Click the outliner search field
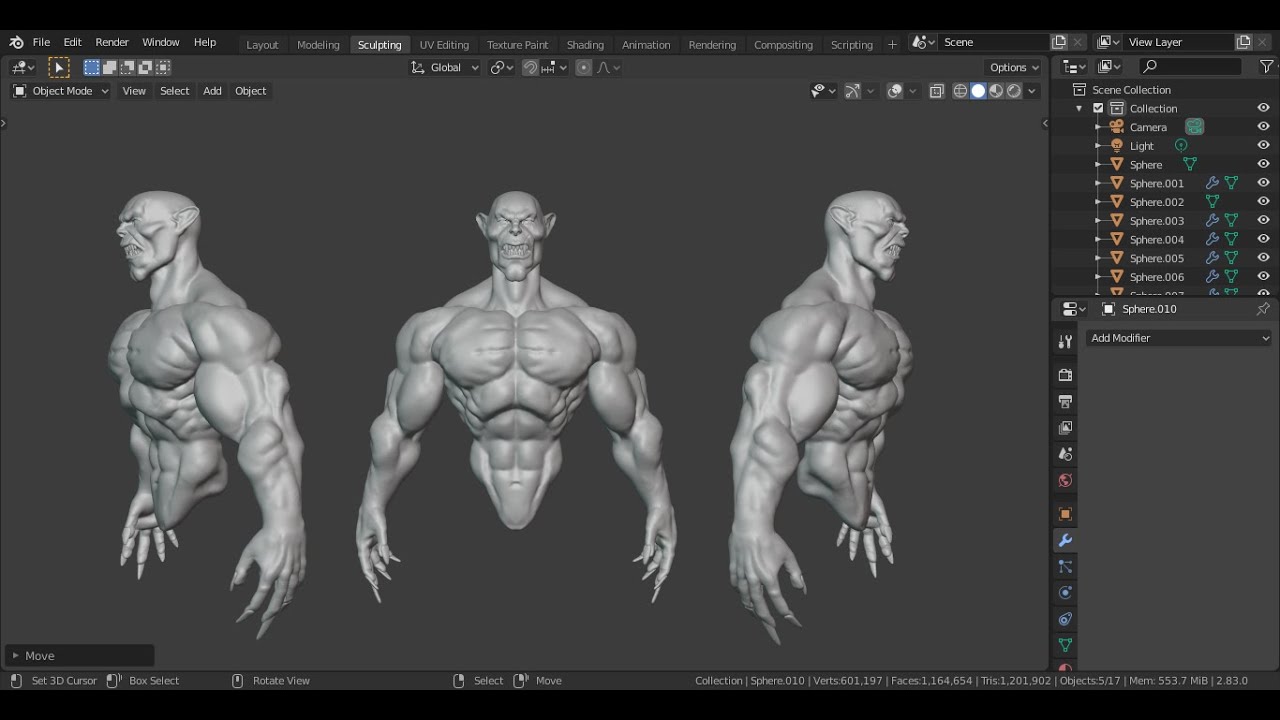This screenshot has height=720, width=1280. click(x=1191, y=66)
